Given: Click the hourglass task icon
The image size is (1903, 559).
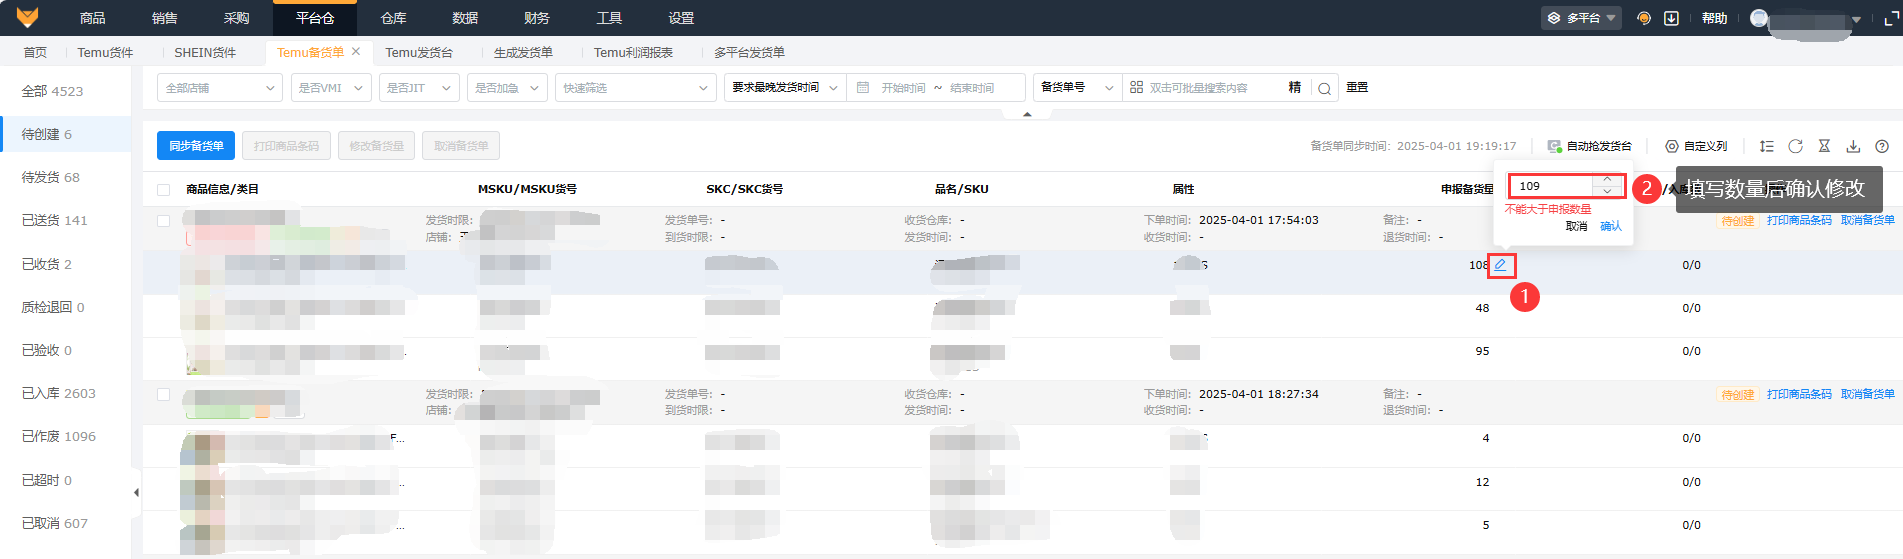Looking at the screenshot, I should coord(1824,146).
